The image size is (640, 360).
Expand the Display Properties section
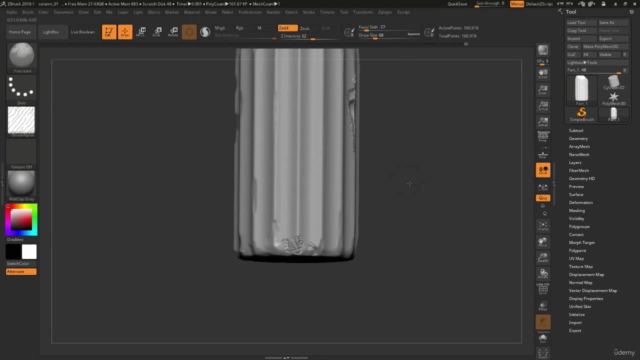(x=586, y=298)
